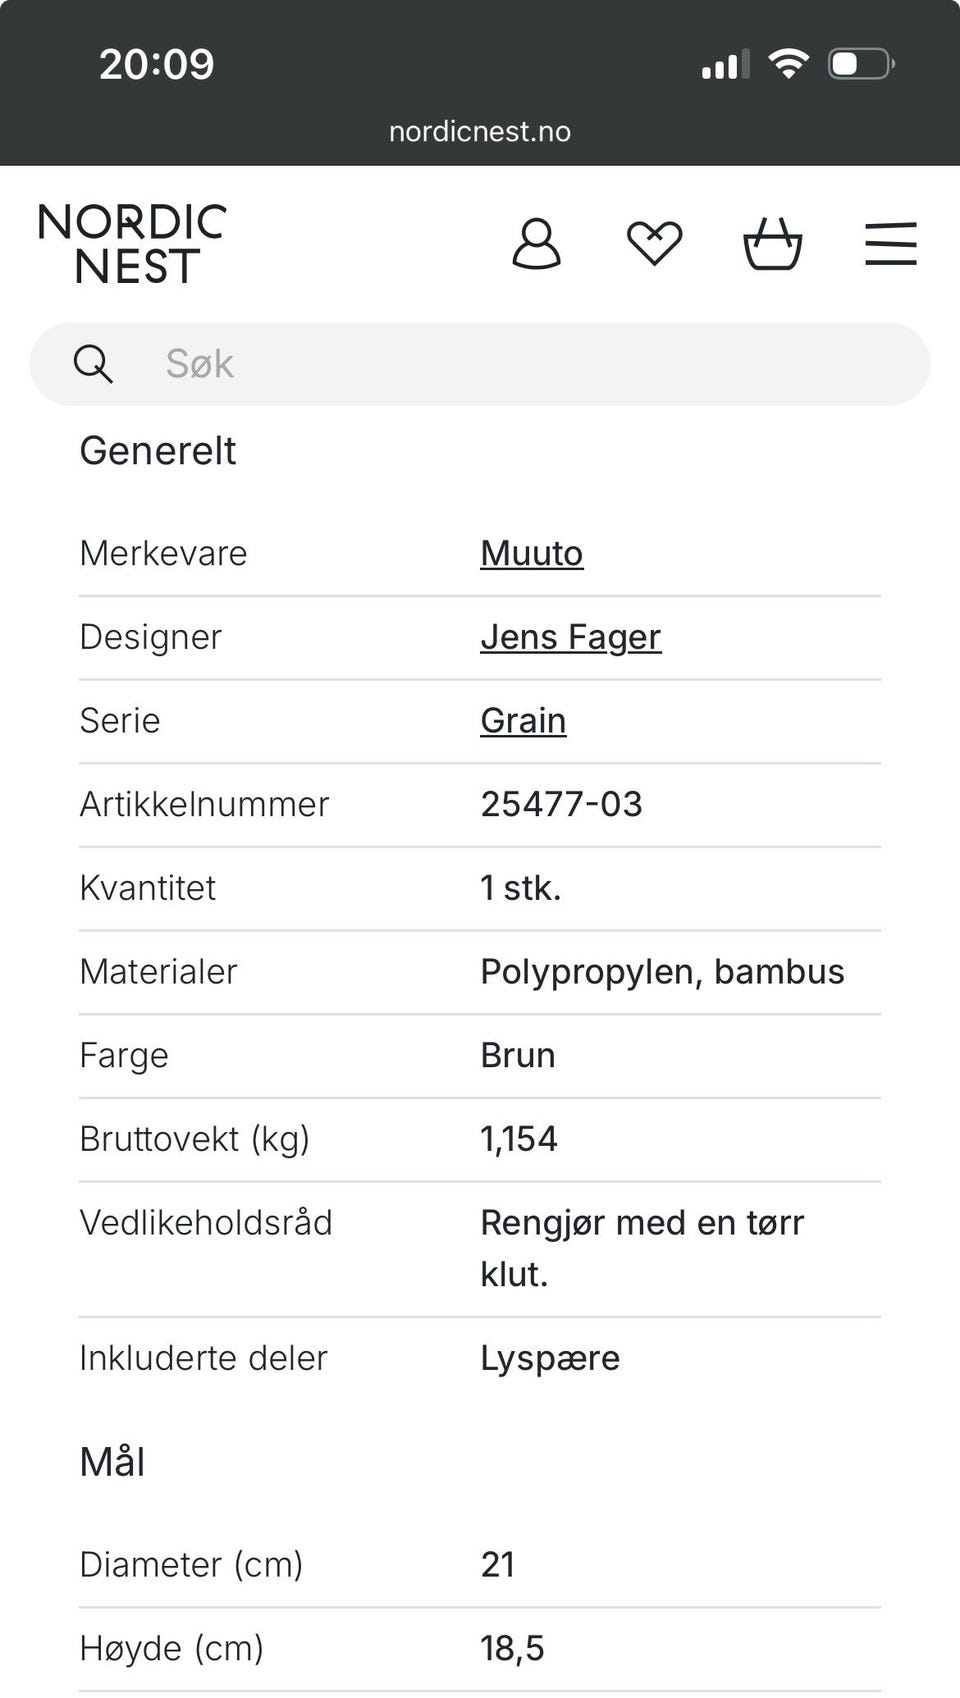960x1698 pixels.
Task: Click in the Søk search field
Action: coord(520,364)
